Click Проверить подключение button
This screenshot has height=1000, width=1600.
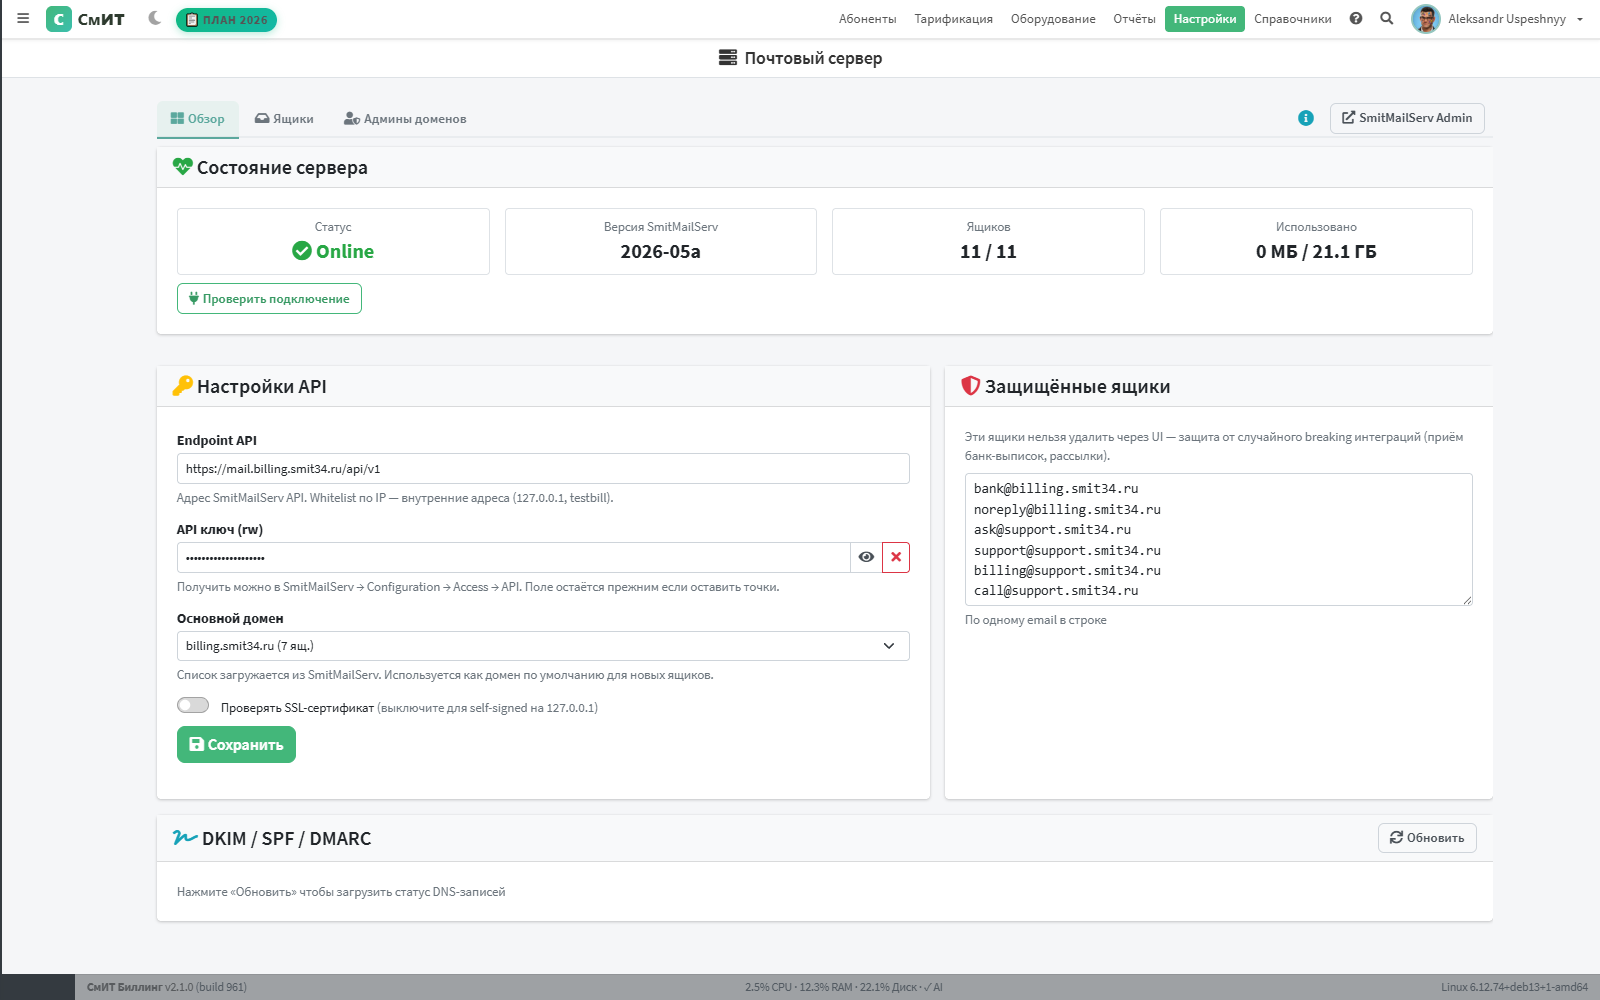[x=269, y=299]
